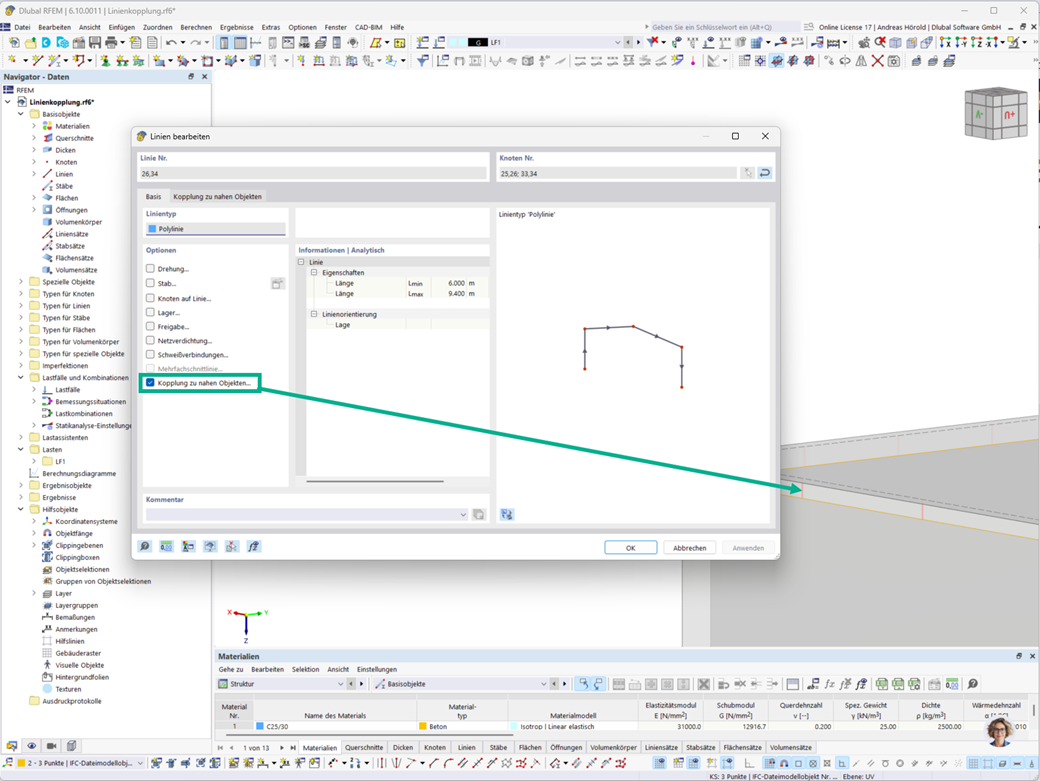Click the Save icon in main toolbar

(95, 42)
